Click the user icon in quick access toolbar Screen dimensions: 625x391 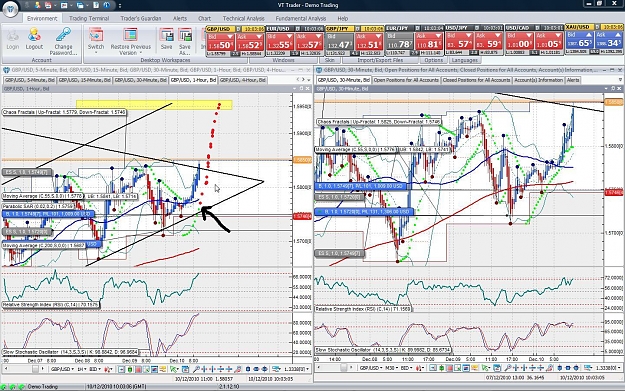pyautogui.click(x=37, y=5)
